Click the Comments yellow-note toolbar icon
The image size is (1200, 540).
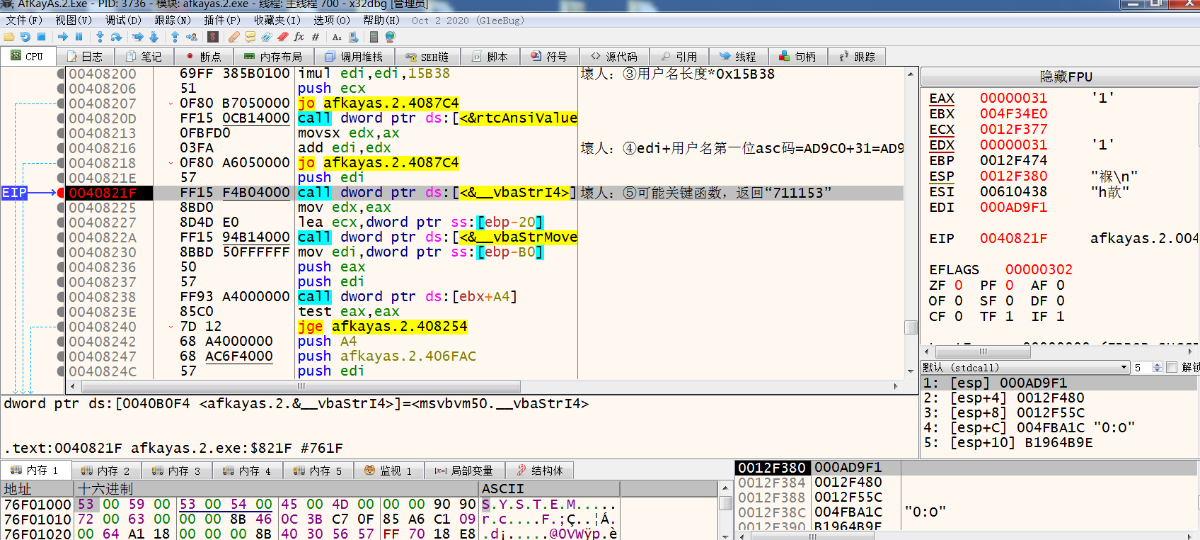click(250, 36)
